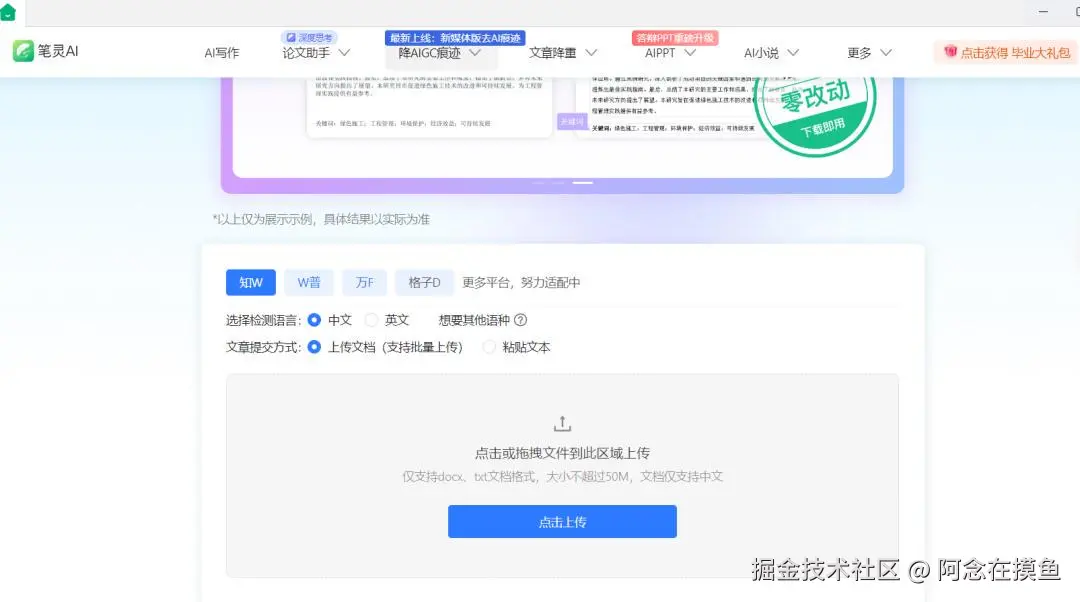Click the 最新上线 新媒体版去AI痕迹 banner tag

[x=455, y=38]
